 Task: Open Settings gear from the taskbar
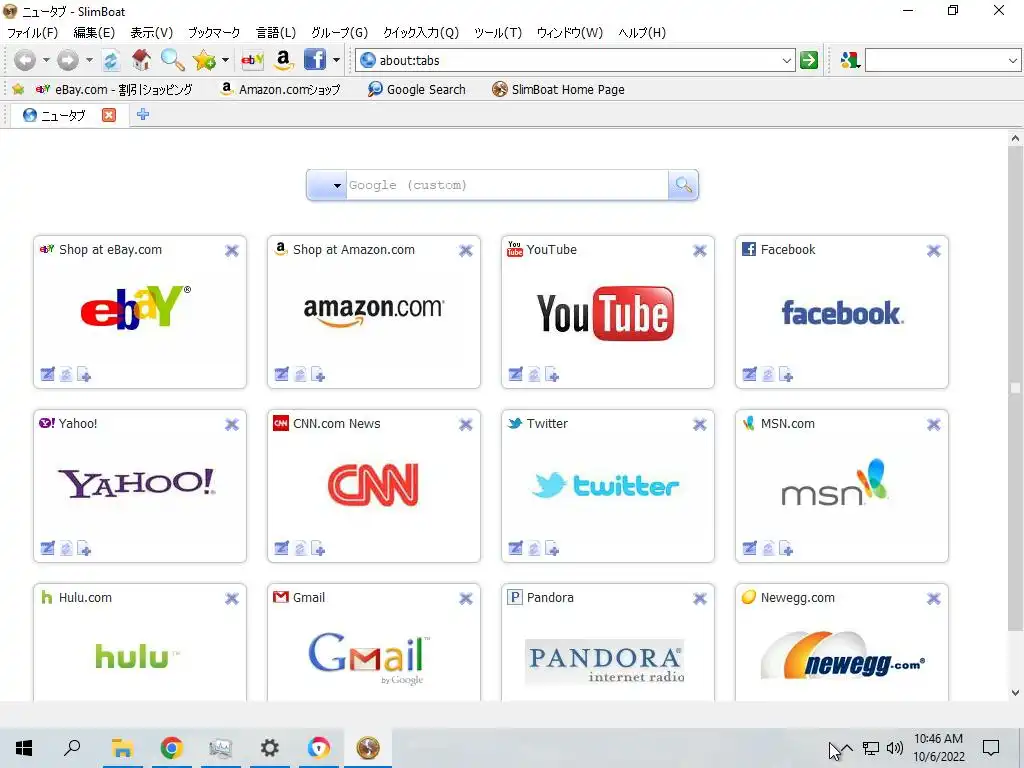coord(269,747)
